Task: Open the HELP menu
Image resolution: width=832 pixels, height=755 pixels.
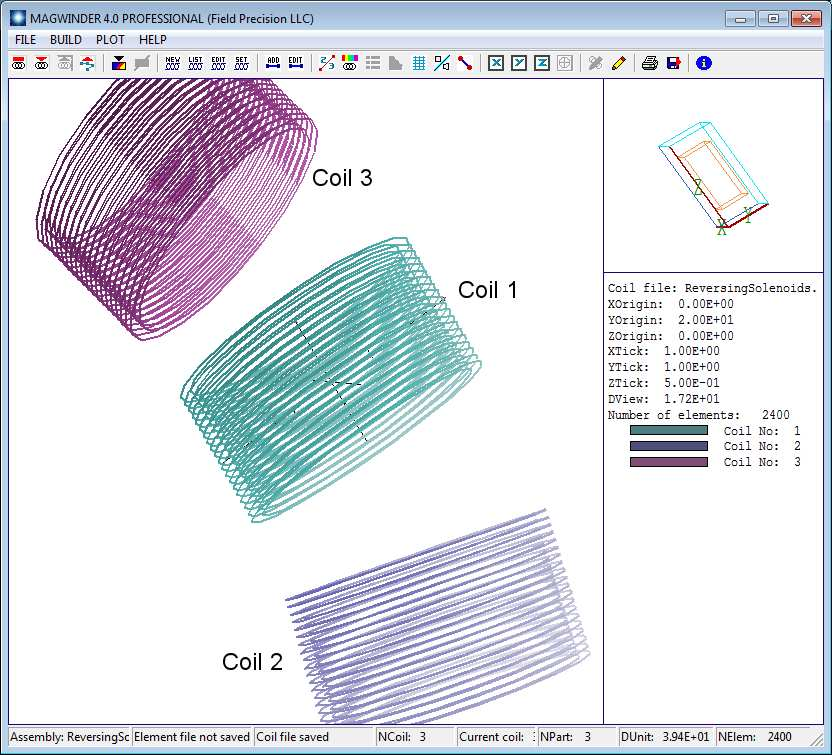Action: pyautogui.click(x=153, y=39)
